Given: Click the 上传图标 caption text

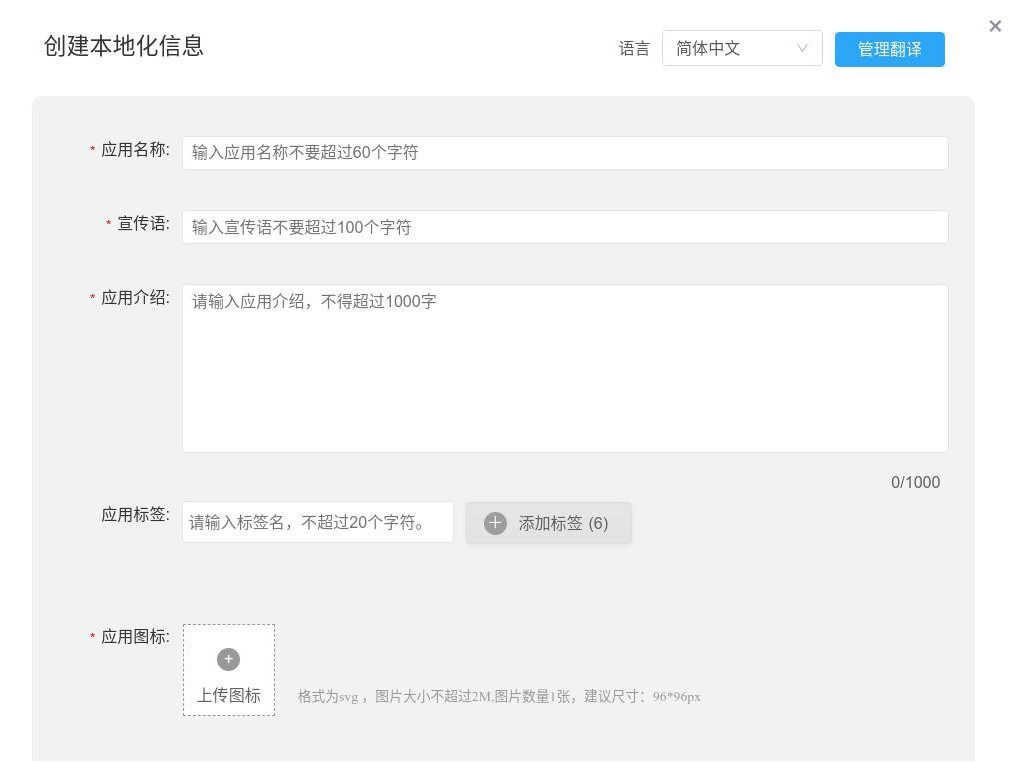Looking at the screenshot, I should click(229, 695).
